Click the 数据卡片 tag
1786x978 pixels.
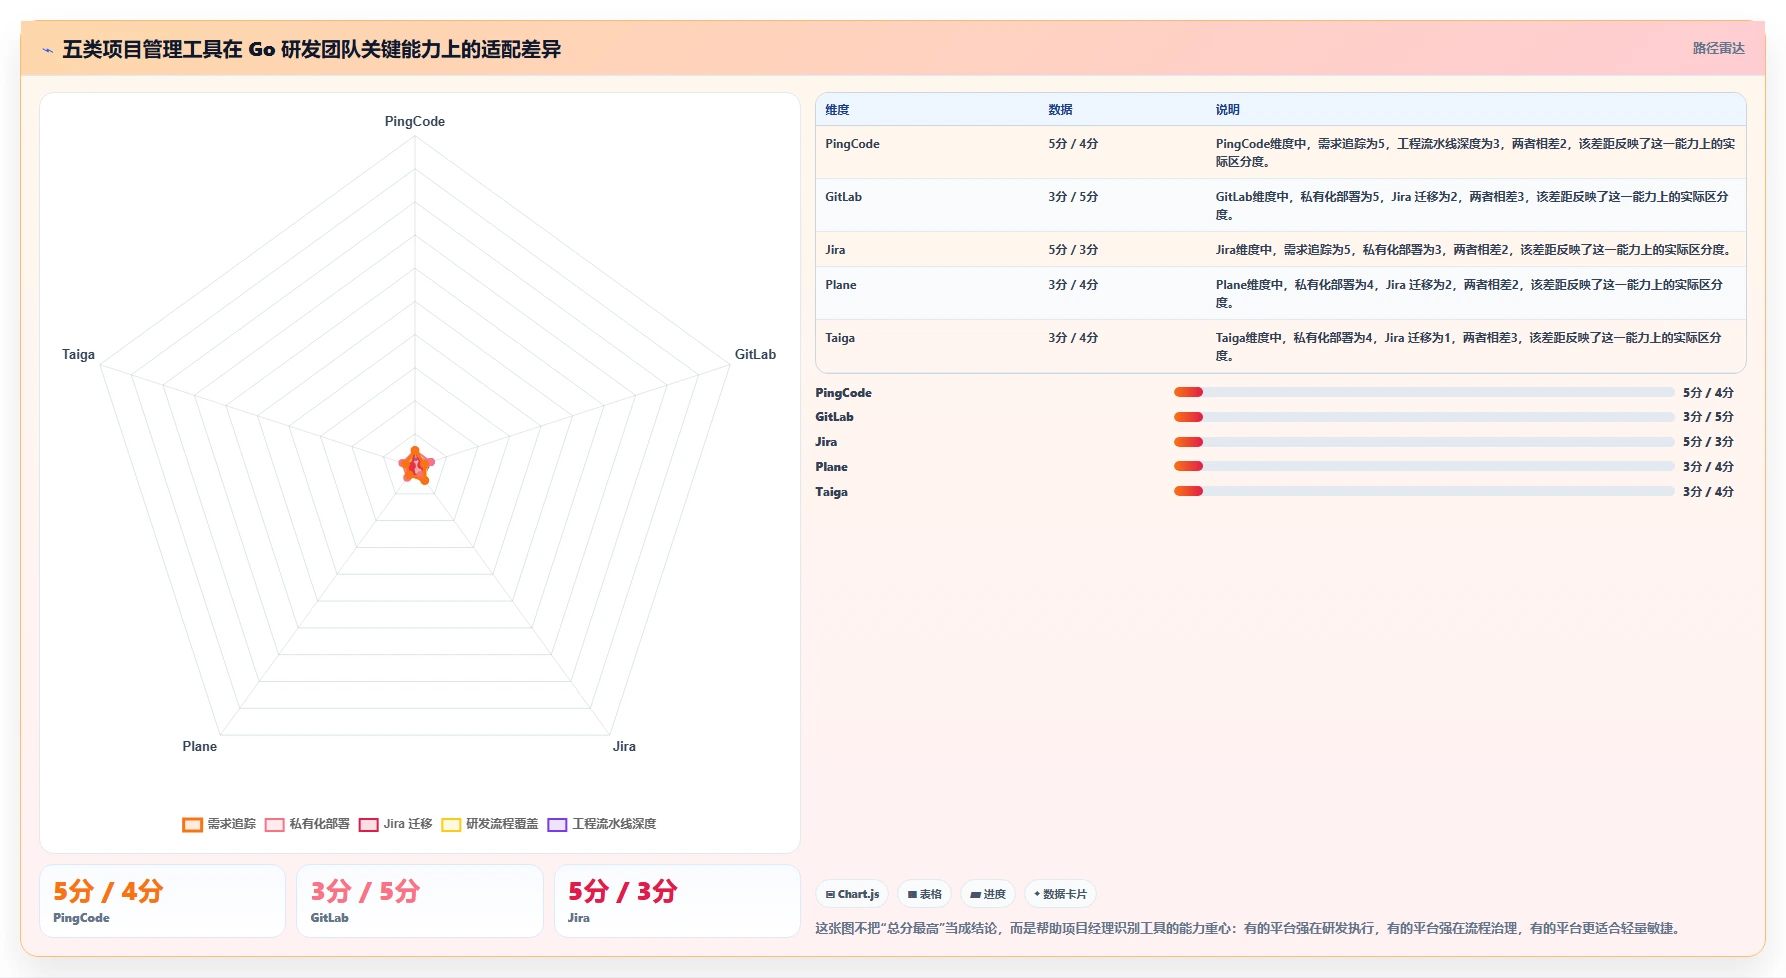click(x=1060, y=894)
